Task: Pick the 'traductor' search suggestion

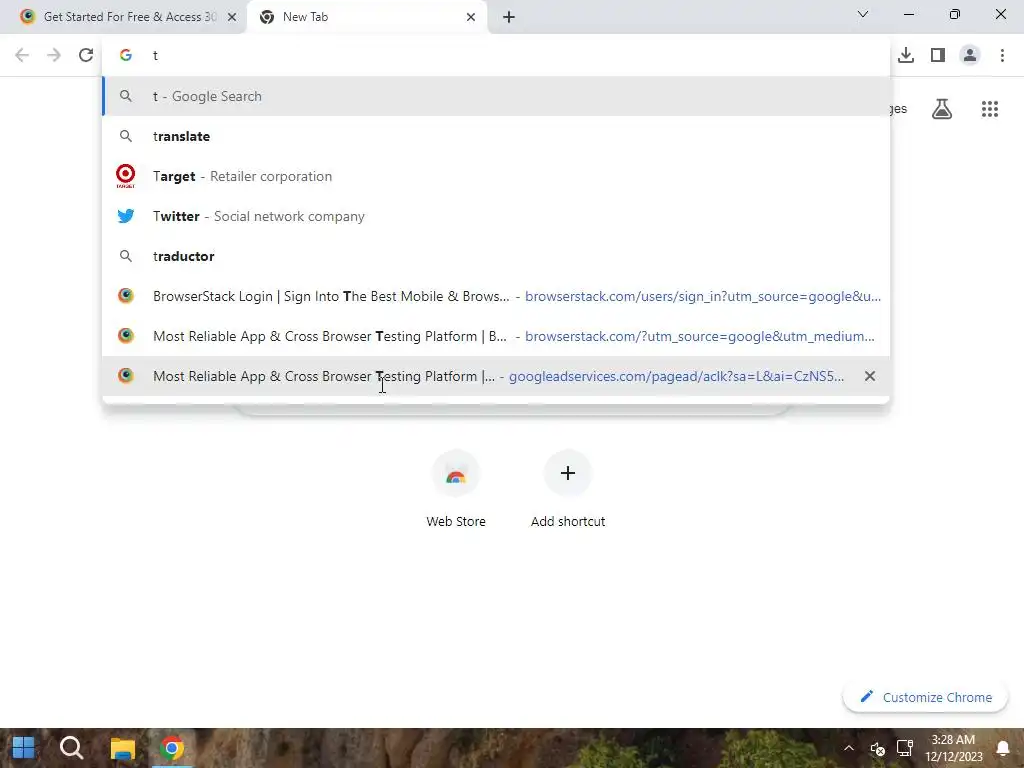Action: click(496, 256)
